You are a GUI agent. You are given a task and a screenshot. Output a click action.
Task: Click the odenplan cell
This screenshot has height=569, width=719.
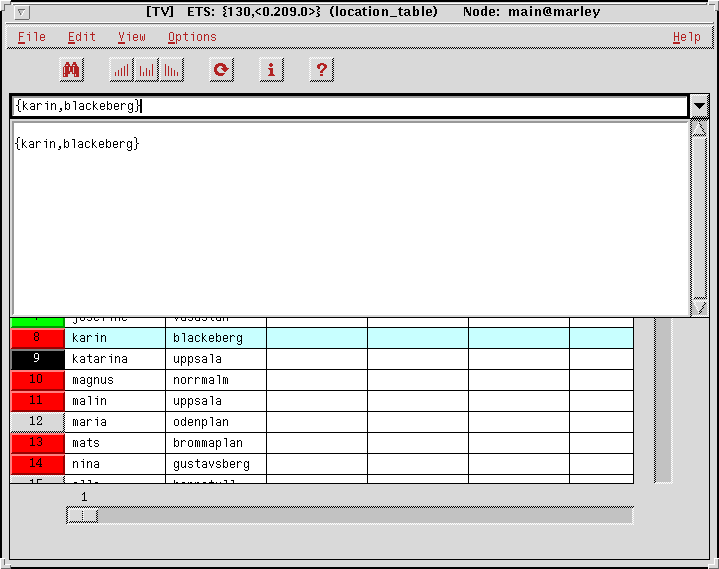pyautogui.click(x=216, y=422)
